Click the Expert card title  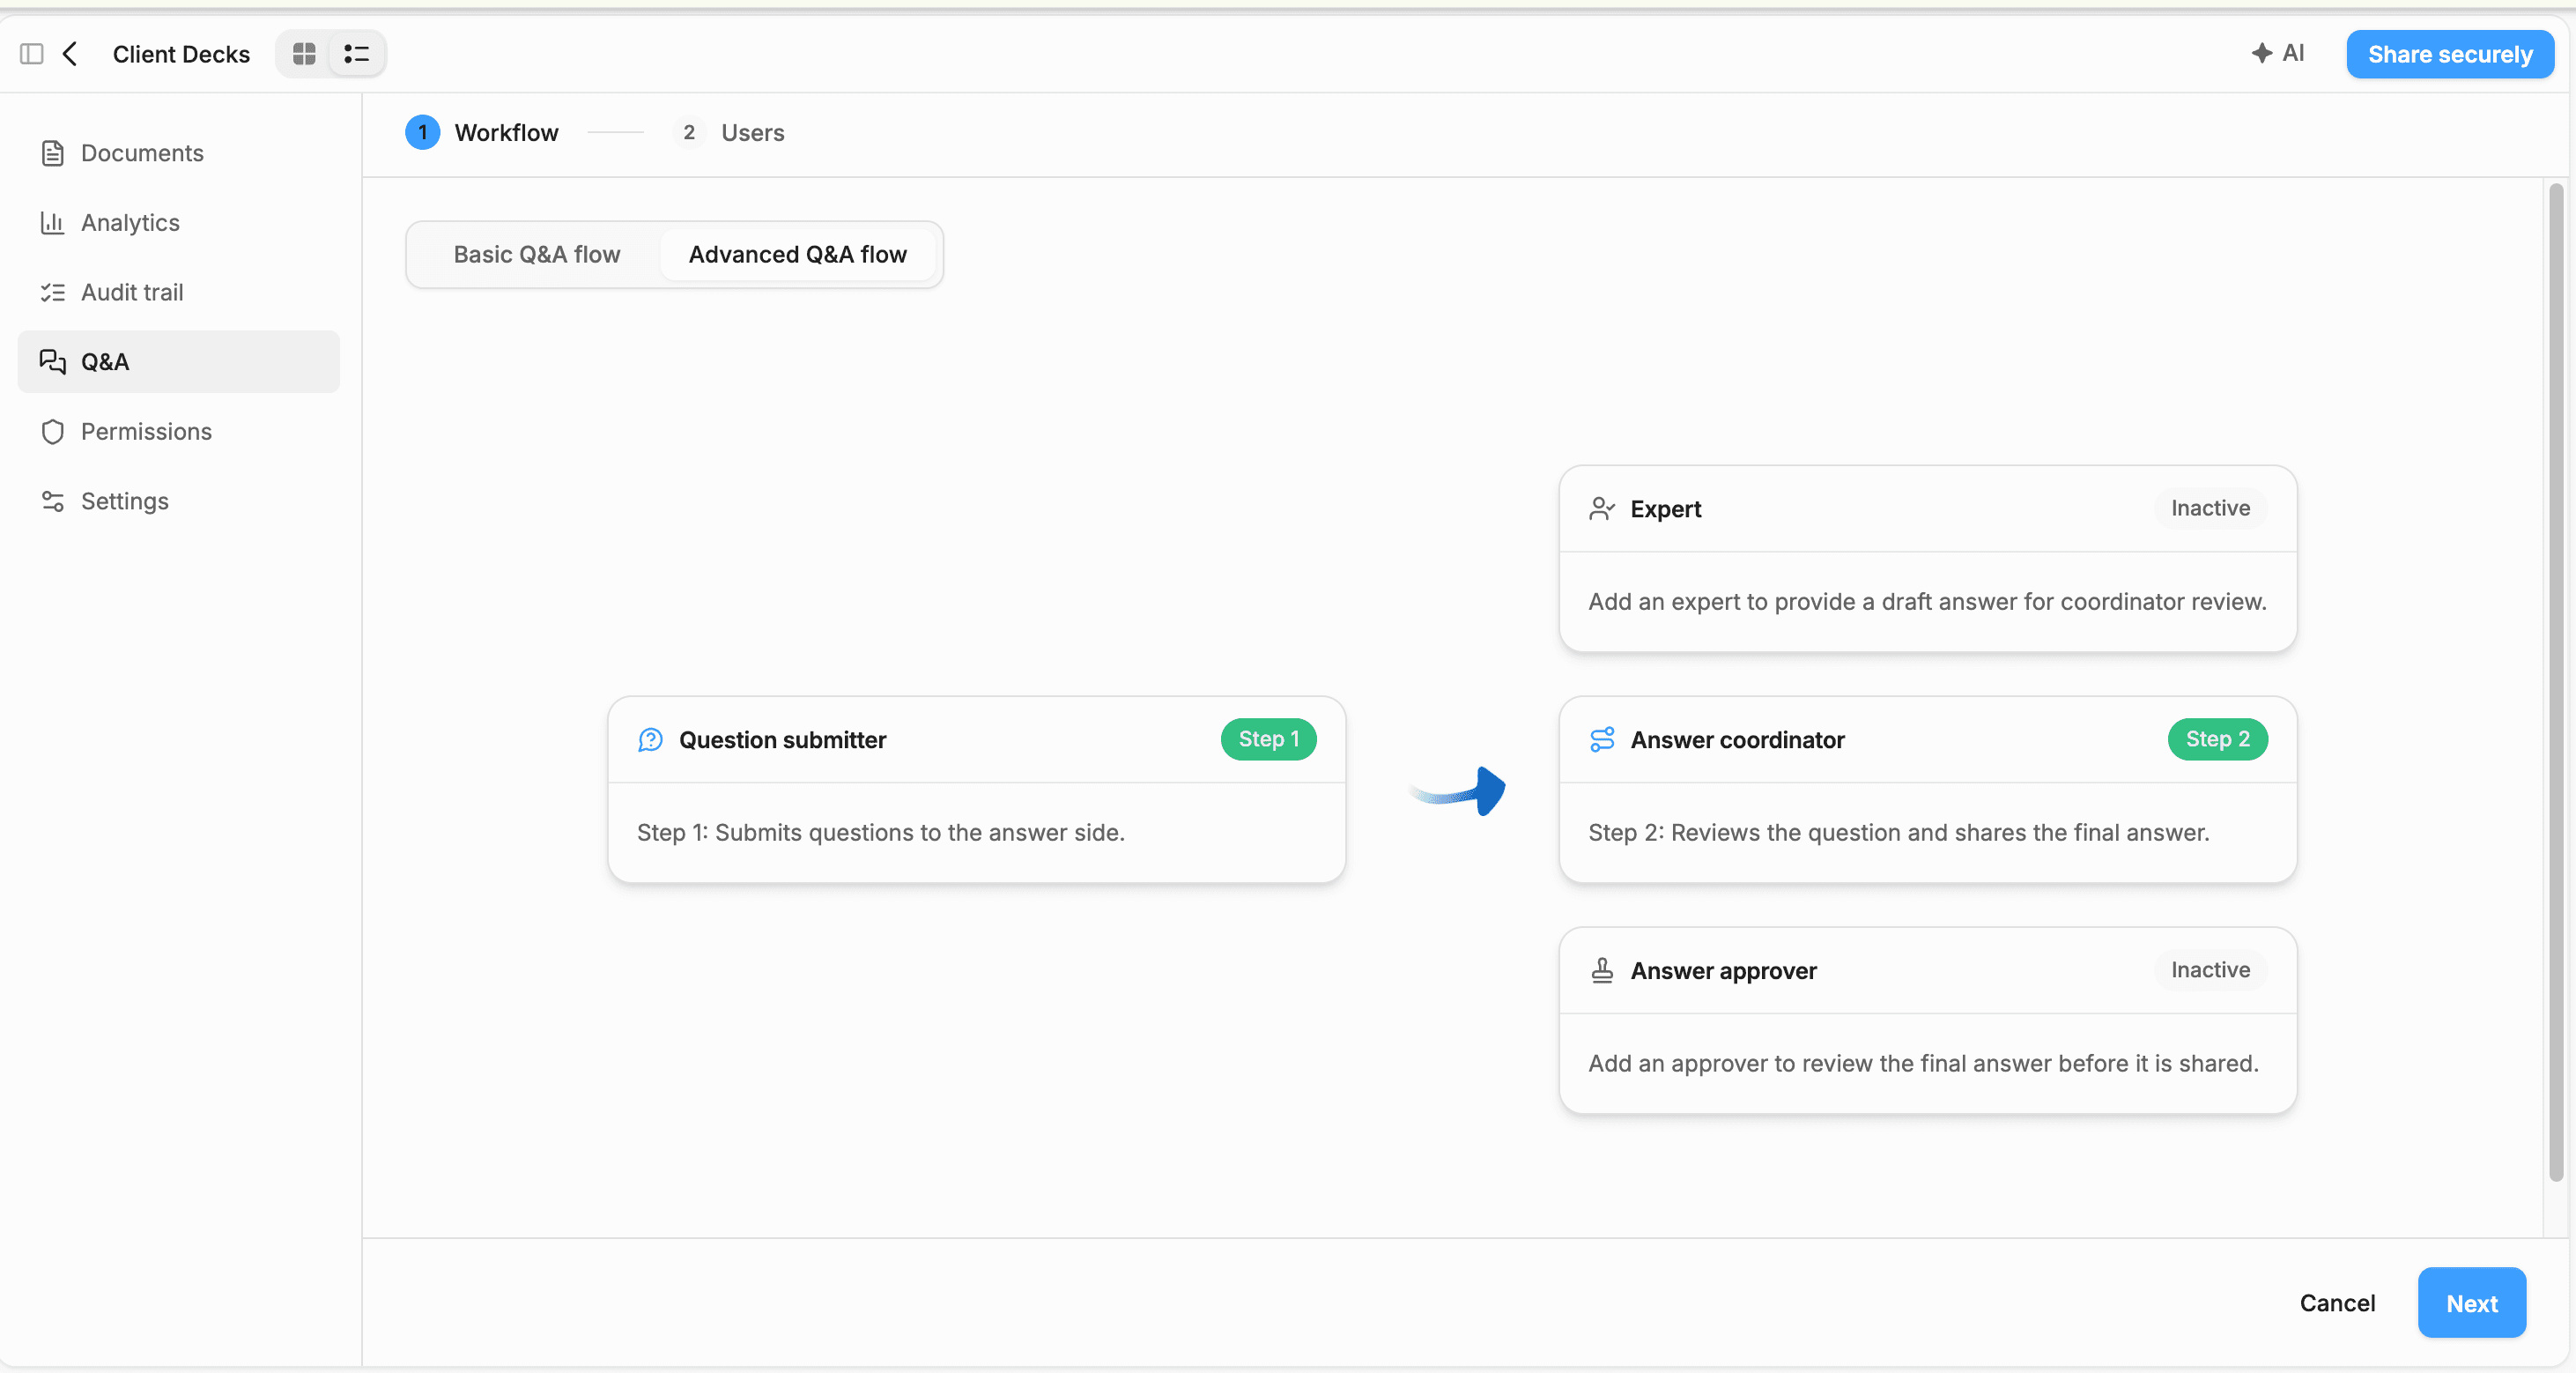pos(1665,509)
